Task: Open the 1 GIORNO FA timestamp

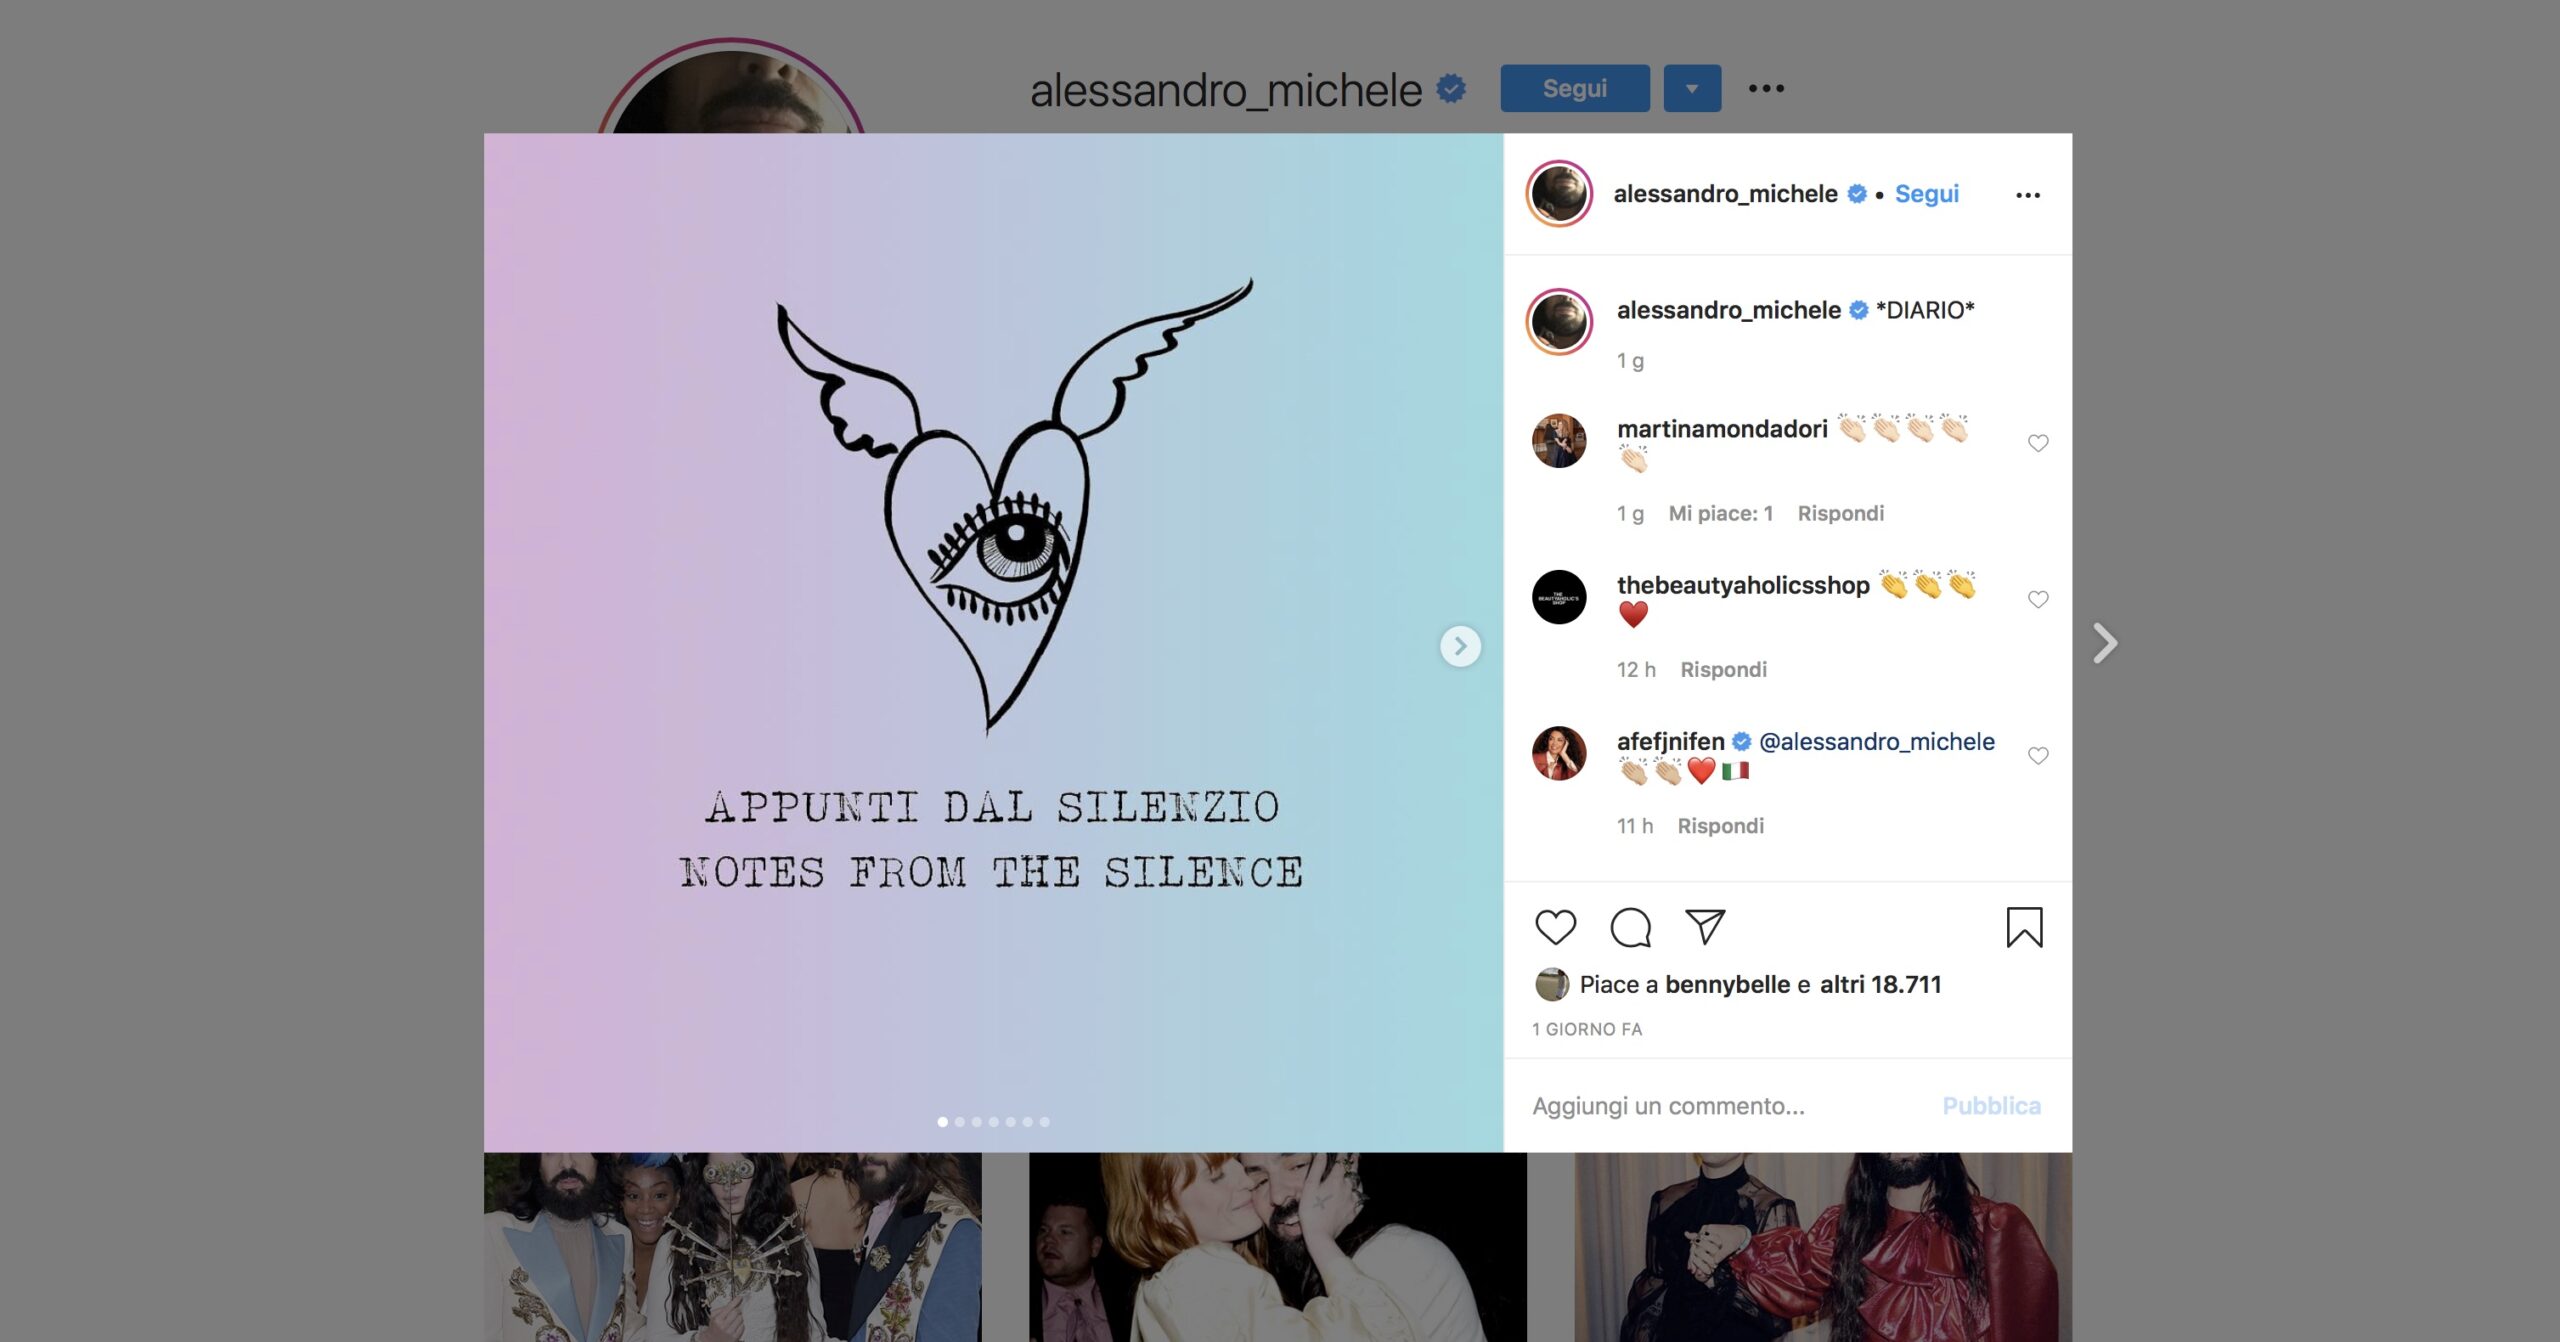Action: point(1587,1029)
